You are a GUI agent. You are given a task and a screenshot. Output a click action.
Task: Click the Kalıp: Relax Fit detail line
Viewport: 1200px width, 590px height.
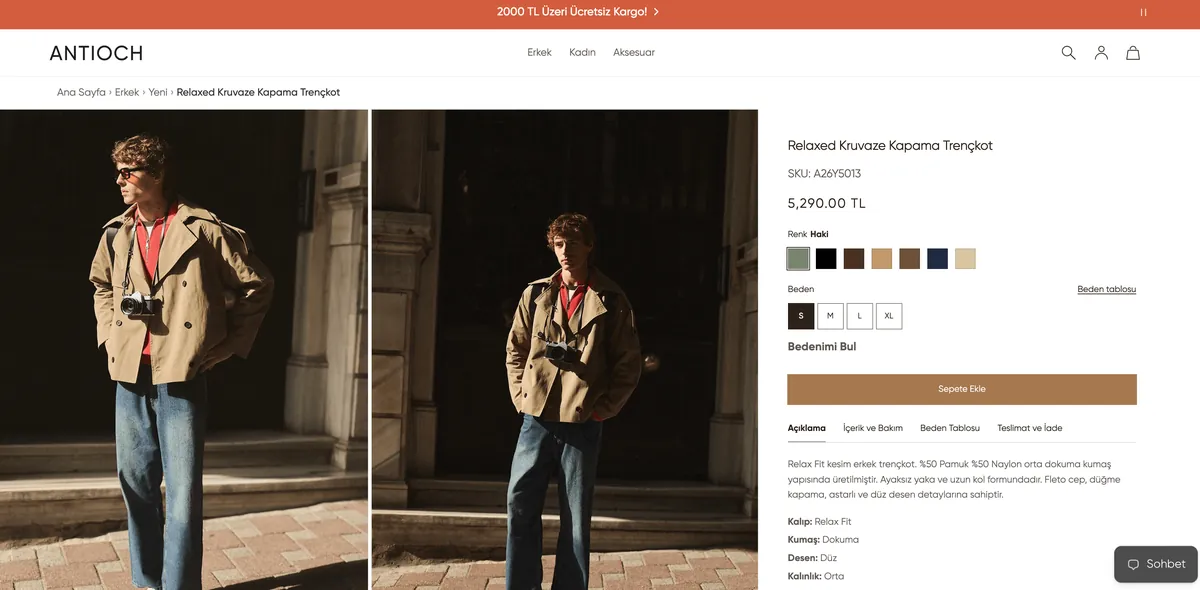tap(820, 522)
